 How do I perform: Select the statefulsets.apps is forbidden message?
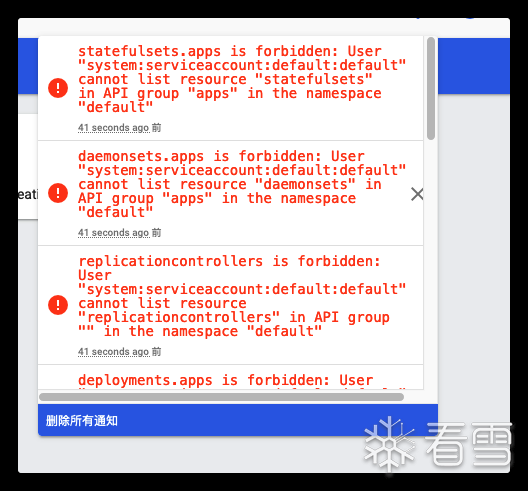click(x=242, y=79)
